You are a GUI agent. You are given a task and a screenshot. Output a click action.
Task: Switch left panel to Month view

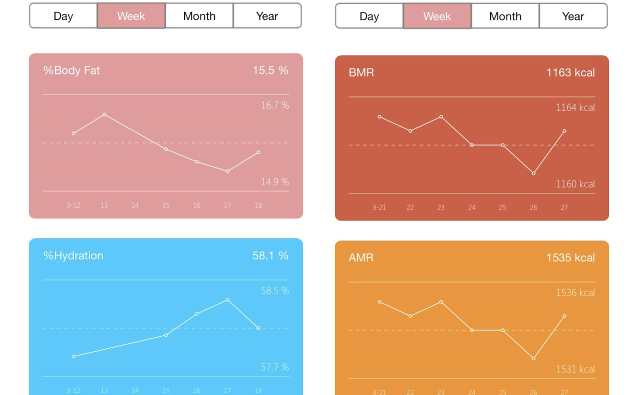tap(199, 16)
